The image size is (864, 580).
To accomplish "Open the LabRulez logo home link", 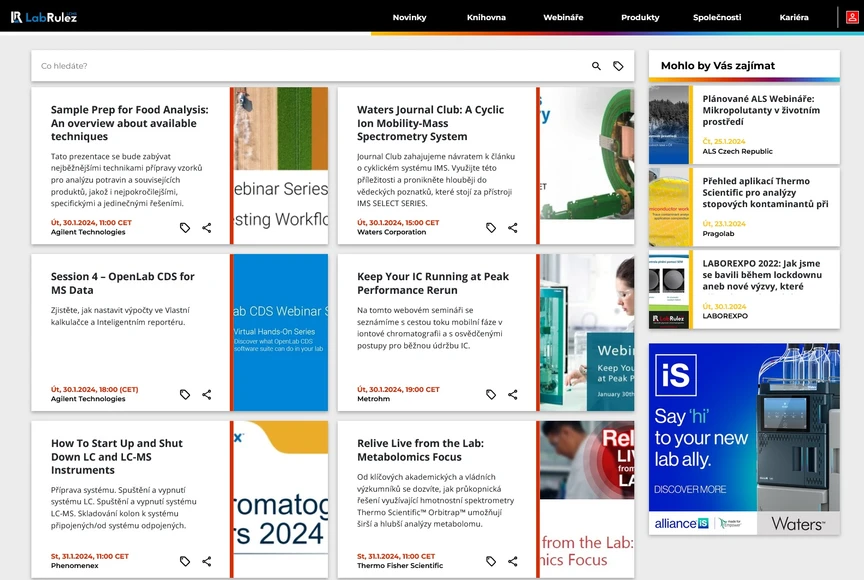I will tap(44, 17).
